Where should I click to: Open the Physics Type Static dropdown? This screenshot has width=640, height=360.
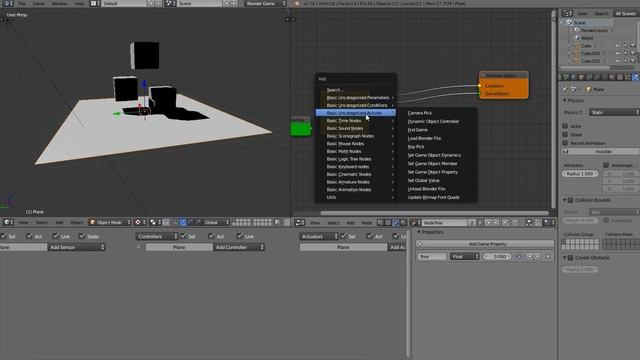tap(614, 112)
